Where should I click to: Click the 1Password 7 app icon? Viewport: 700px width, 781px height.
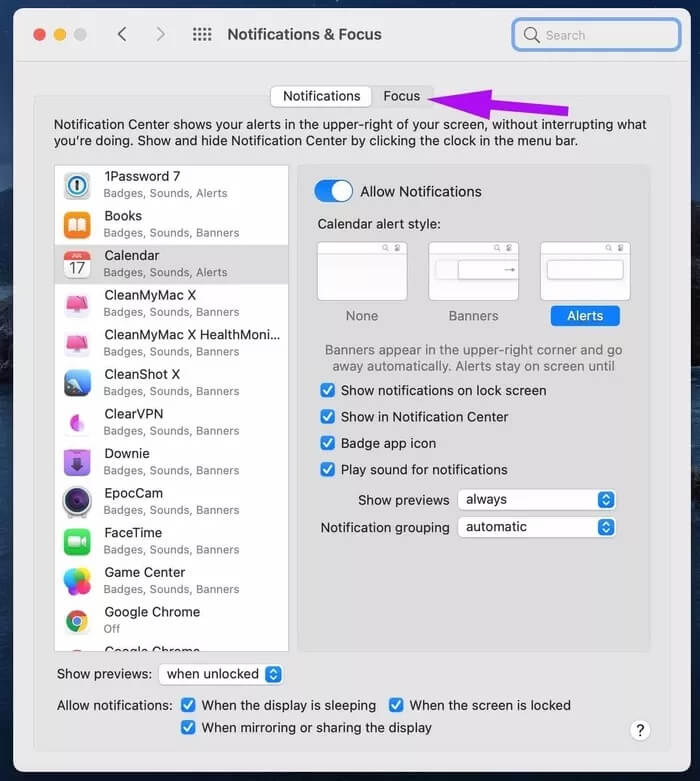[x=77, y=185]
